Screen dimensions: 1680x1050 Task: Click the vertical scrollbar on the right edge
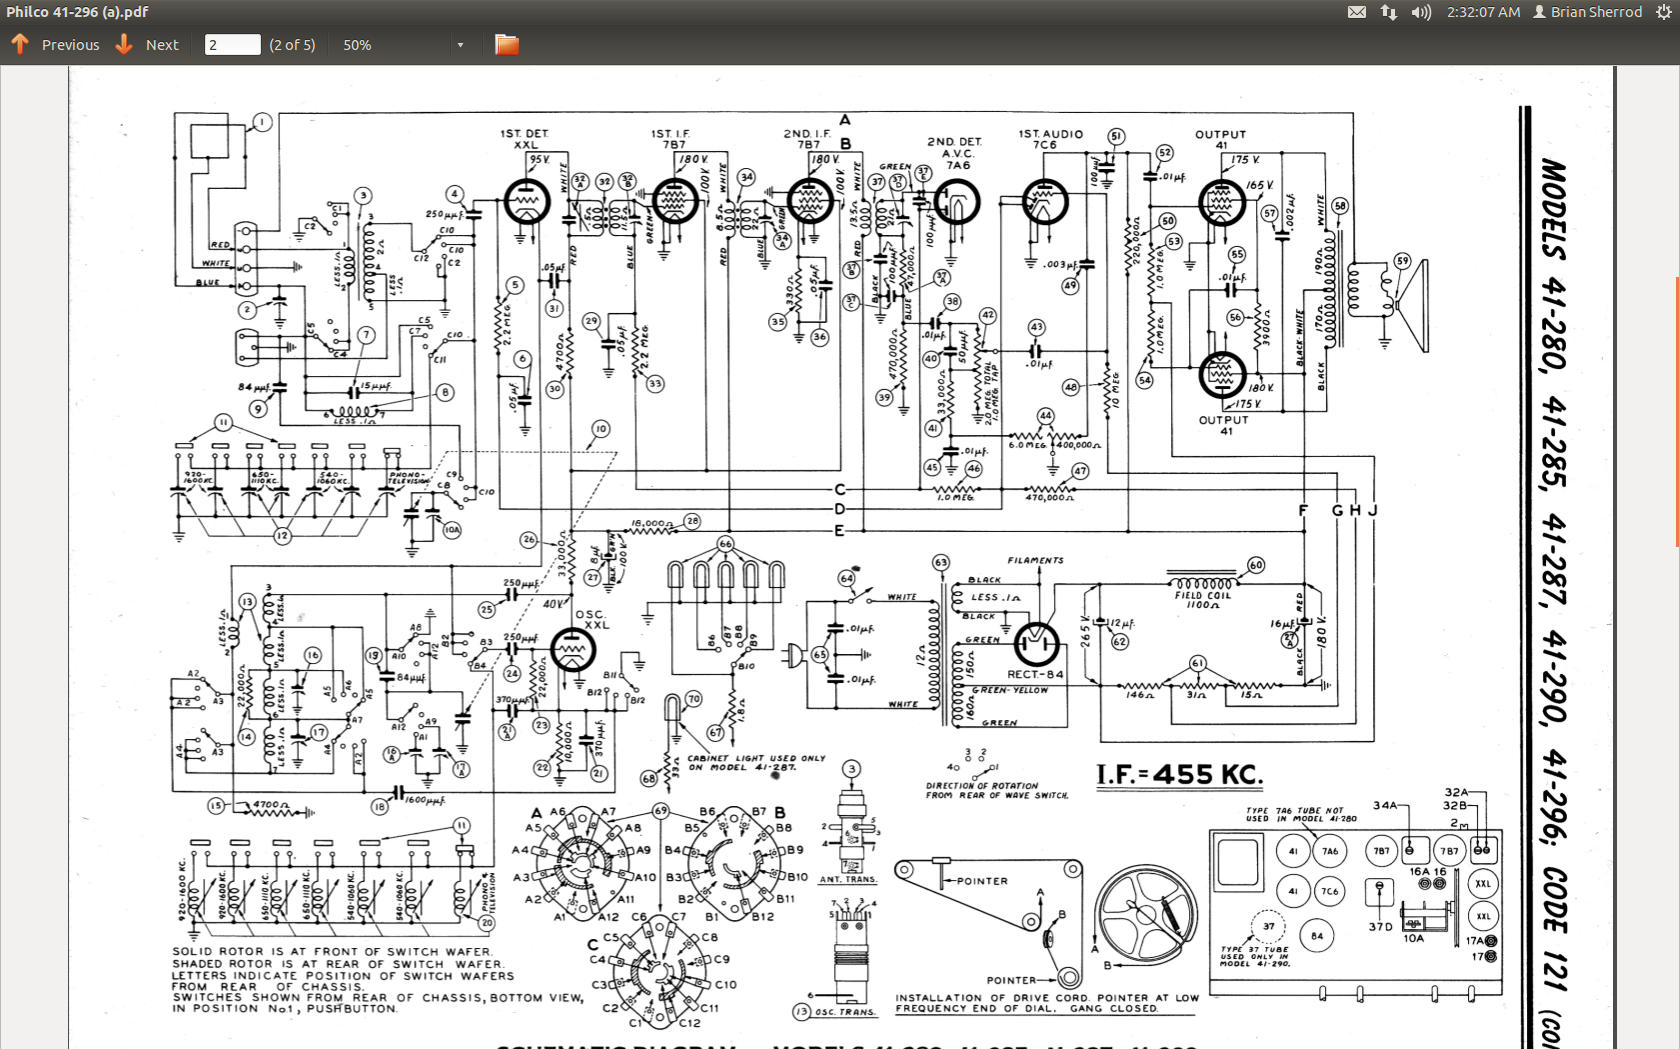1677,410
